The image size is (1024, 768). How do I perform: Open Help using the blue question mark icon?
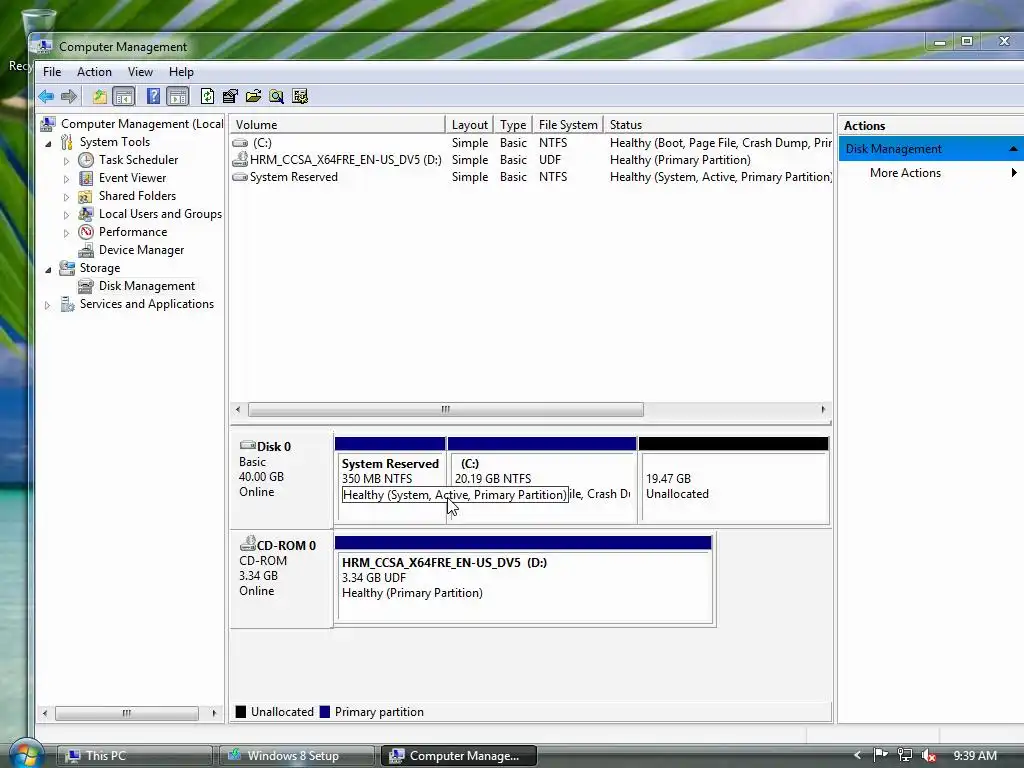(x=153, y=97)
